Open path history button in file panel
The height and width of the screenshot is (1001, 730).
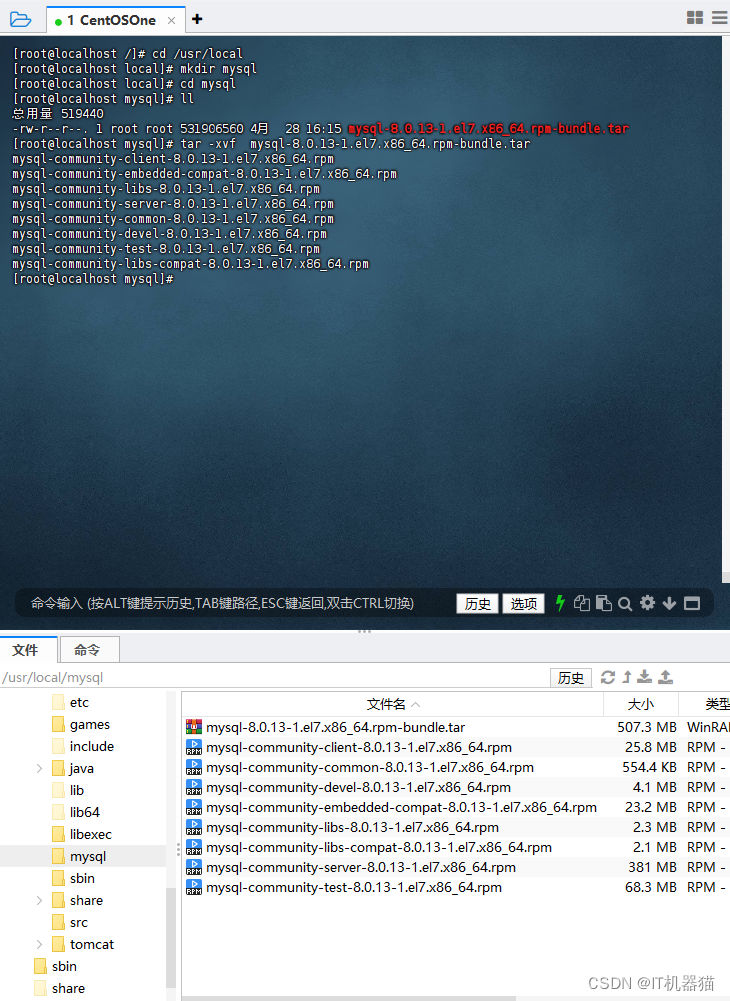570,677
